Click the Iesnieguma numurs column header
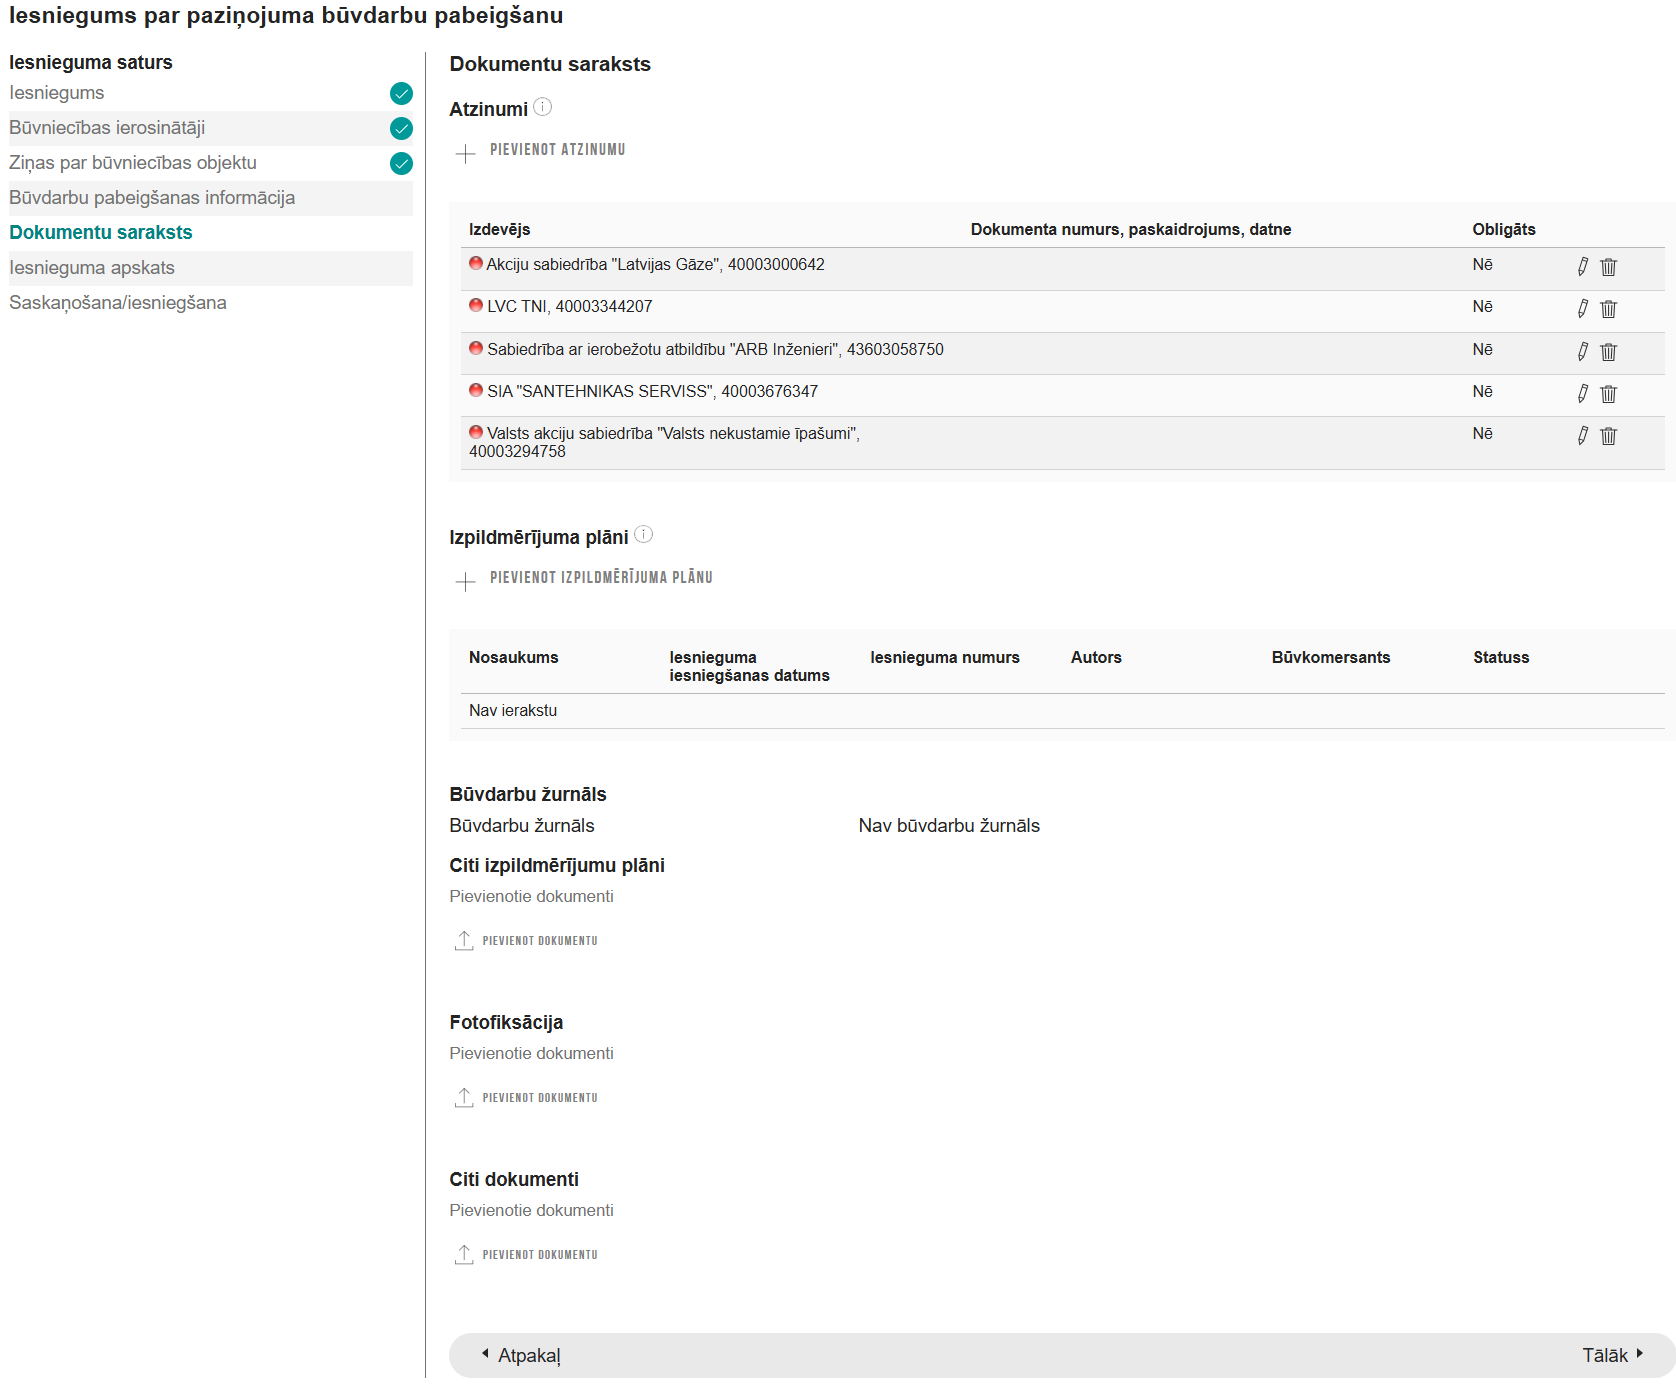This screenshot has height=1388, width=1676. (x=945, y=658)
